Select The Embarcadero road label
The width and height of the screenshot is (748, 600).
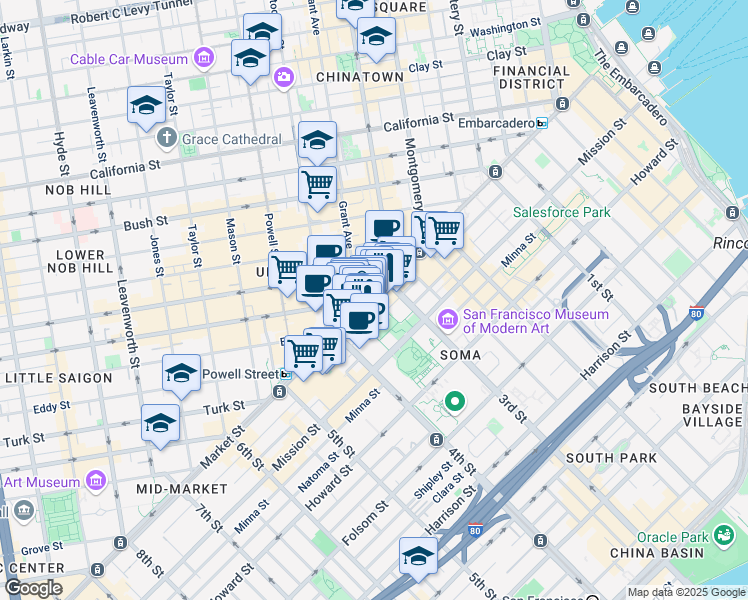(629, 87)
